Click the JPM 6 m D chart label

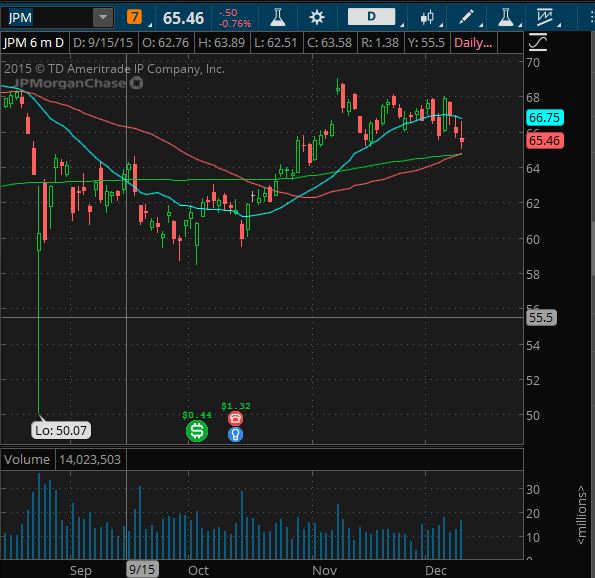34,43
